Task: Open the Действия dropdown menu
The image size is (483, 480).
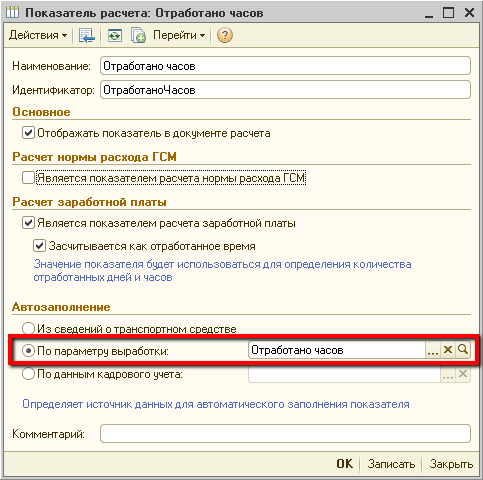Action: pyautogui.click(x=38, y=35)
